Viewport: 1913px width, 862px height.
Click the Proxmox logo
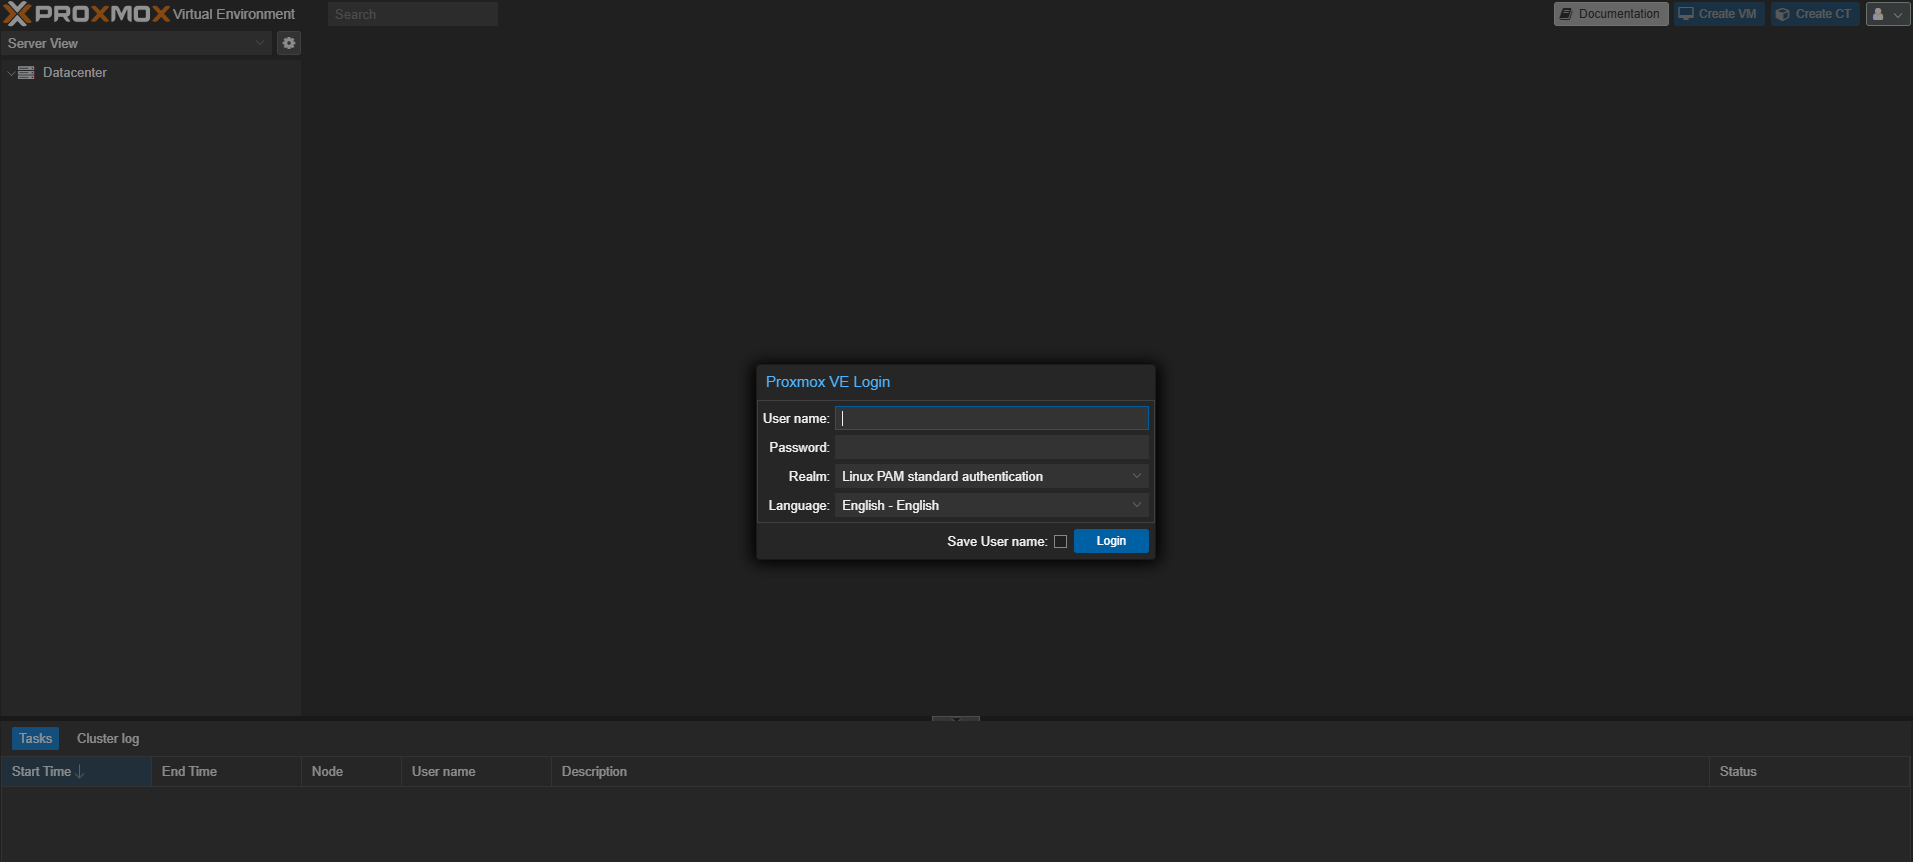point(87,14)
